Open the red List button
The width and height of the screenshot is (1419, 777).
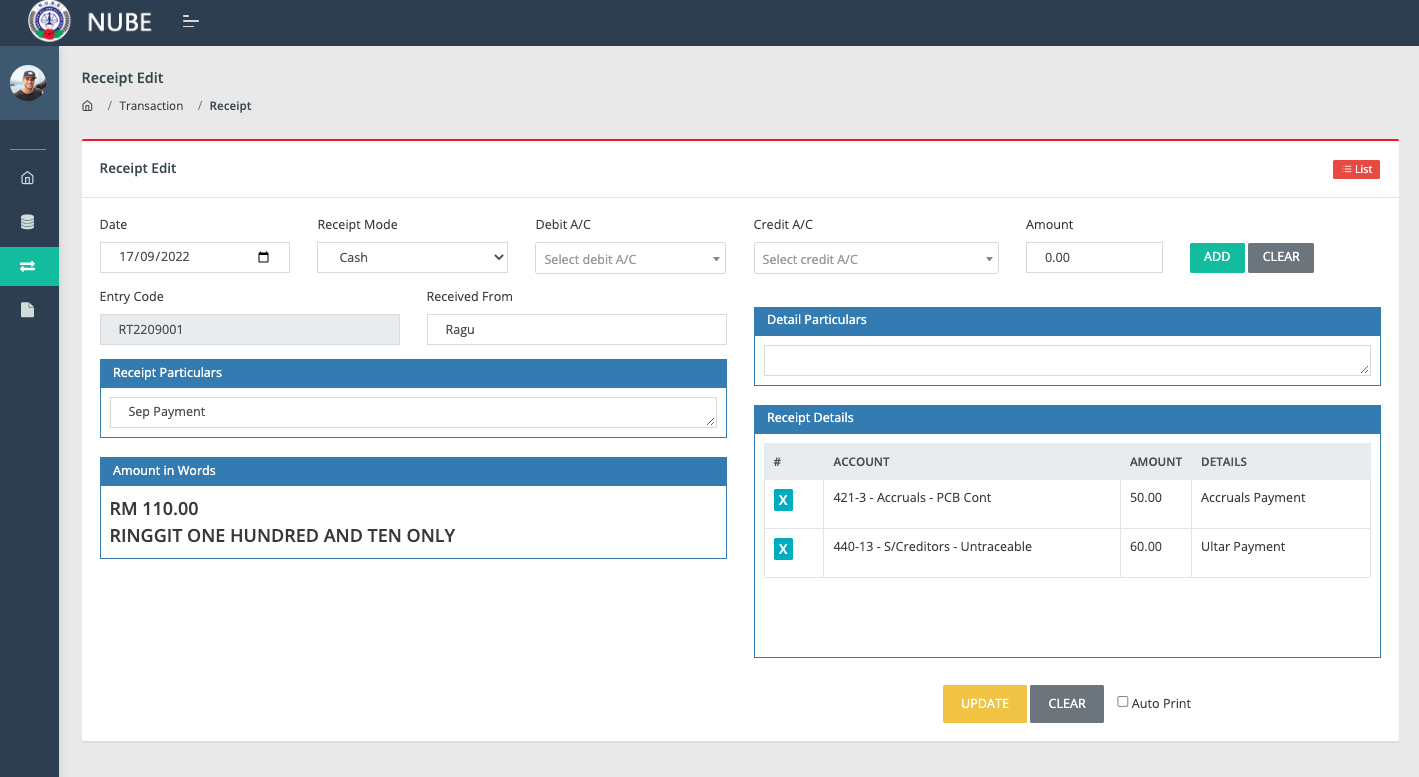click(1356, 170)
